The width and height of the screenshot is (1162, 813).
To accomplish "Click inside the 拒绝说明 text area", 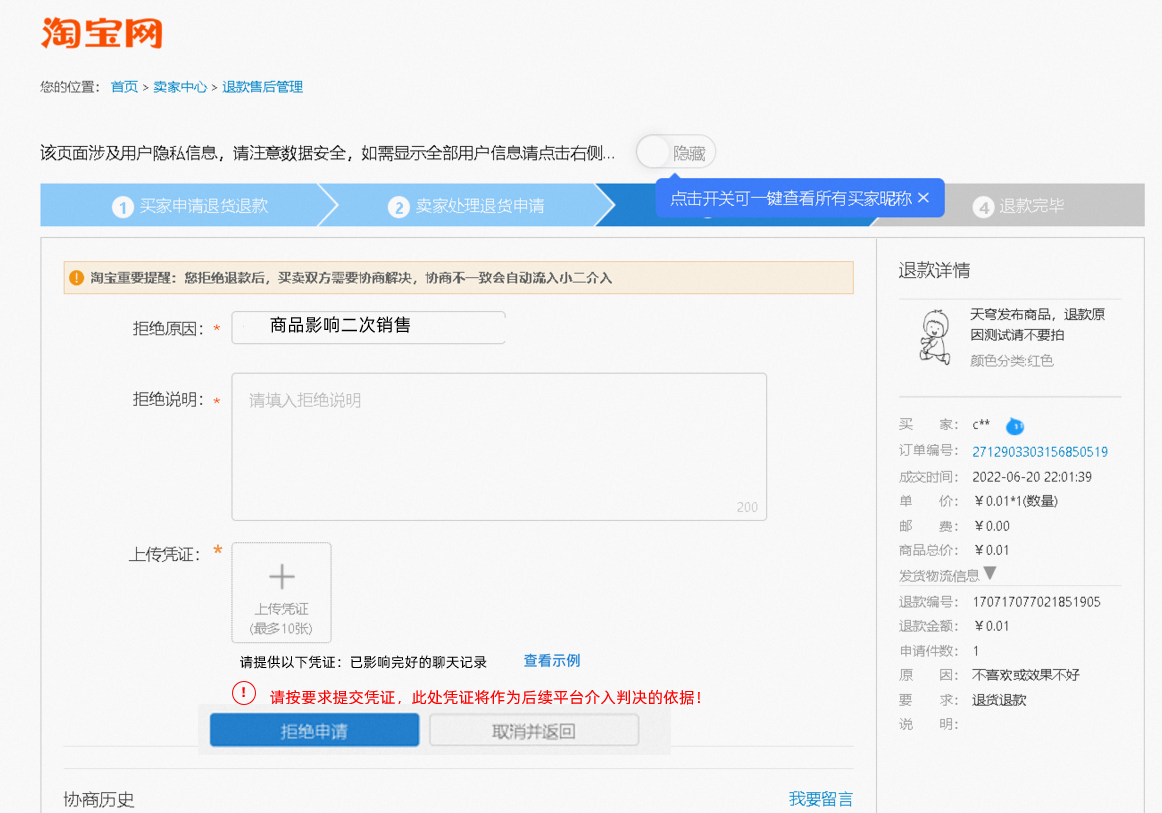I will coord(498,445).
